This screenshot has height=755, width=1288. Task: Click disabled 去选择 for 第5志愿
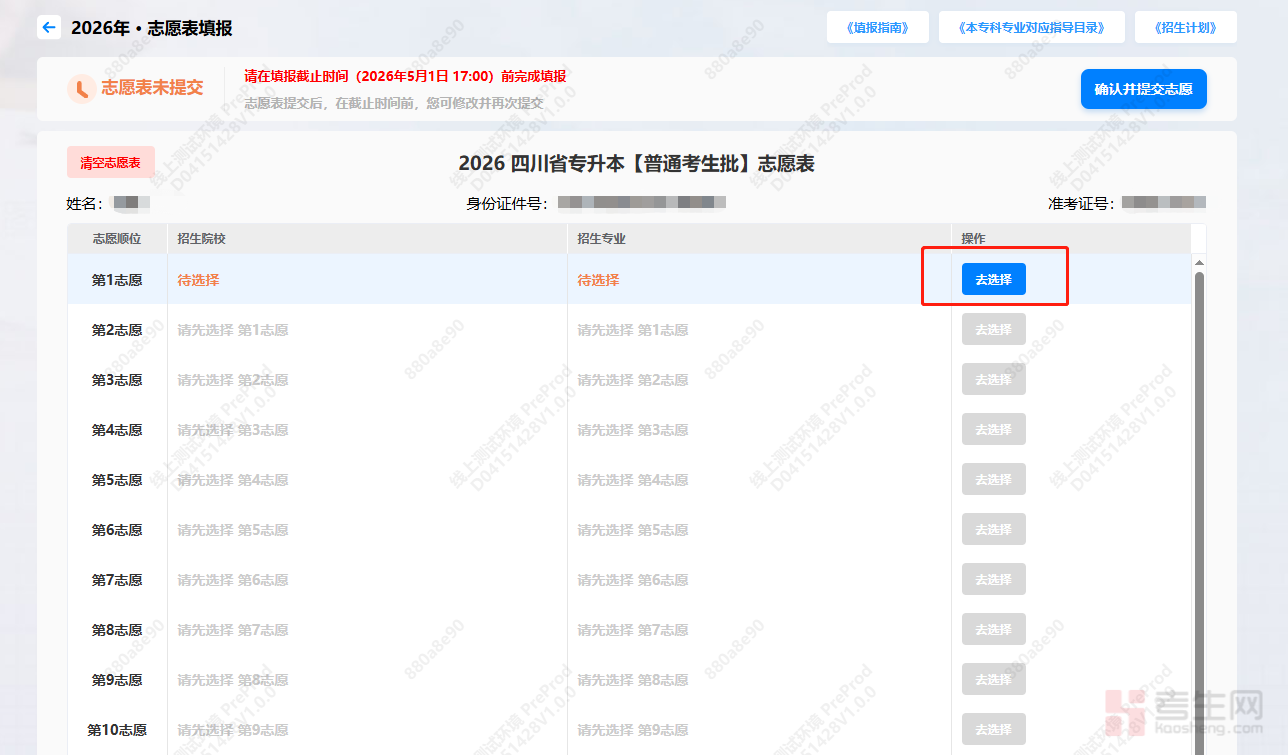(x=993, y=480)
